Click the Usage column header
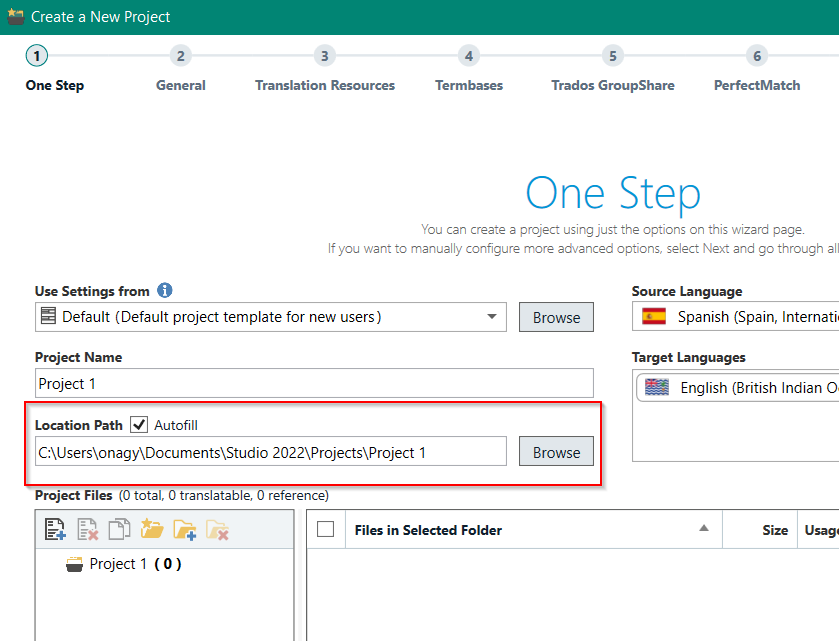Viewport: 839px width, 641px height. 821,530
